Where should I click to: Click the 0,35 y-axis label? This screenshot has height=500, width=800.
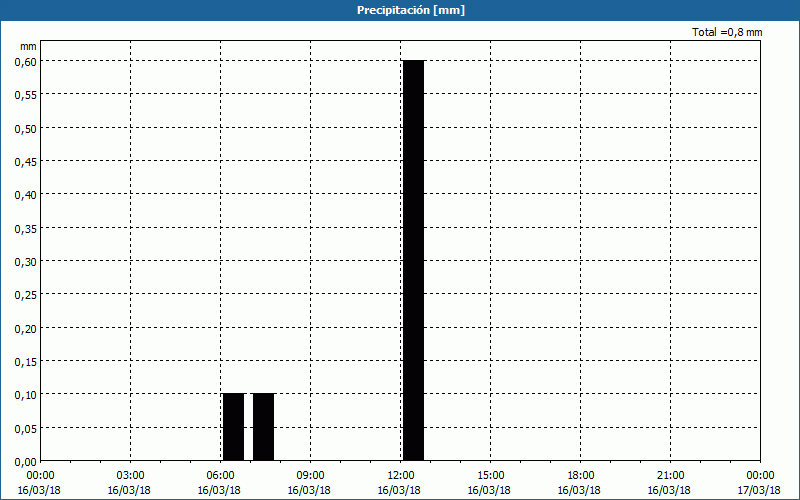tap(26, 229)
